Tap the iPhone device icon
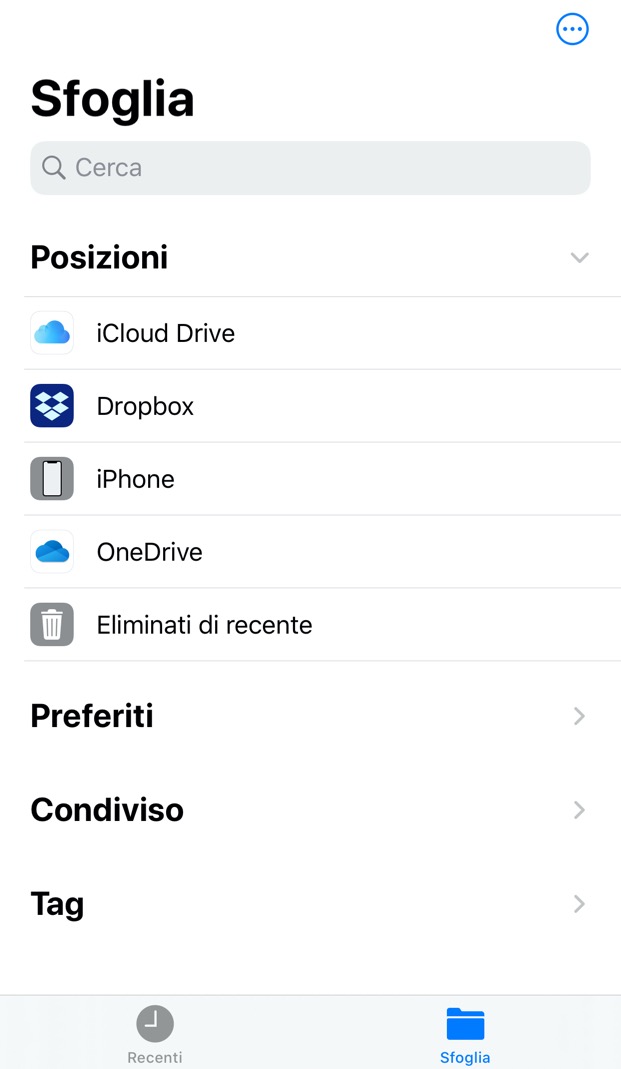Image resolution: width=621 pixels, height=1069 pixels. pyautogui.click(x=52, y=479)
